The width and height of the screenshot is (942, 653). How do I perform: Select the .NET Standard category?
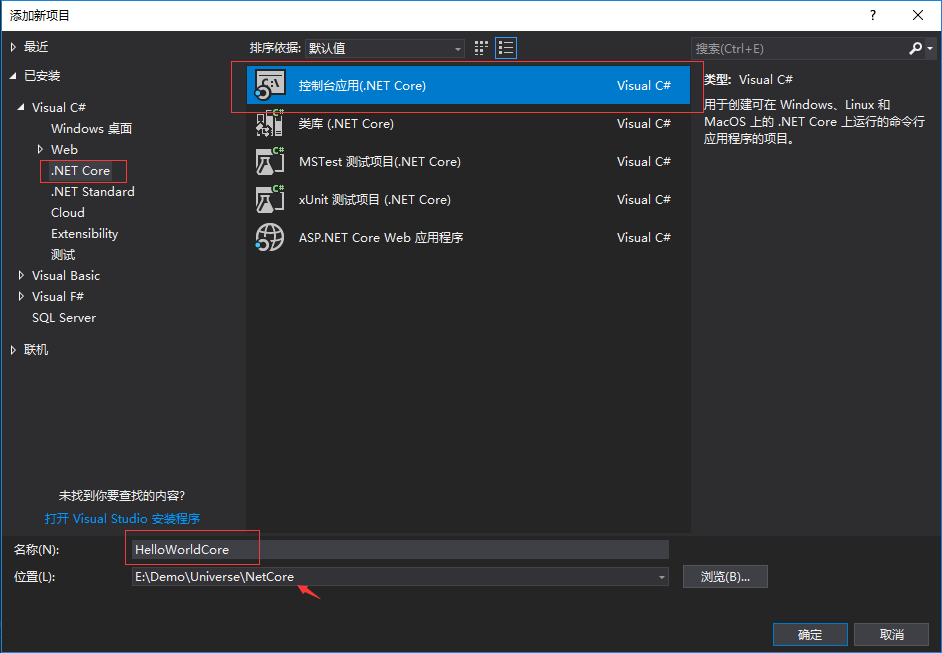93,192
